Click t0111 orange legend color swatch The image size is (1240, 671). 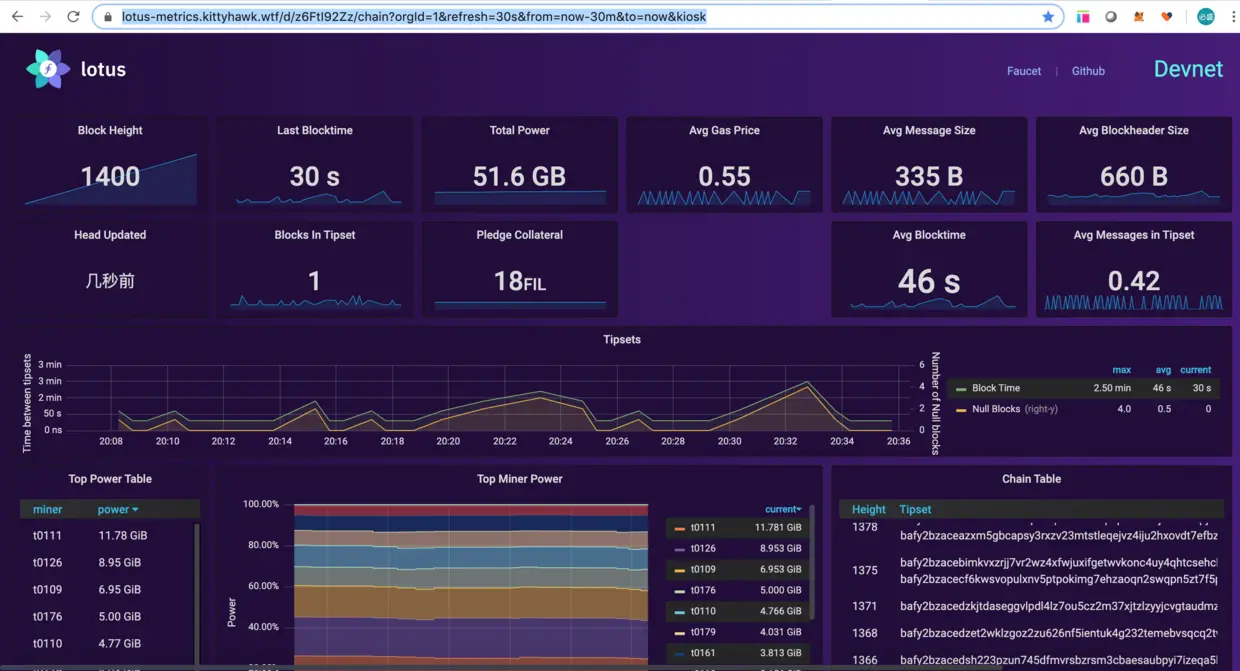[x=680, y=528]
